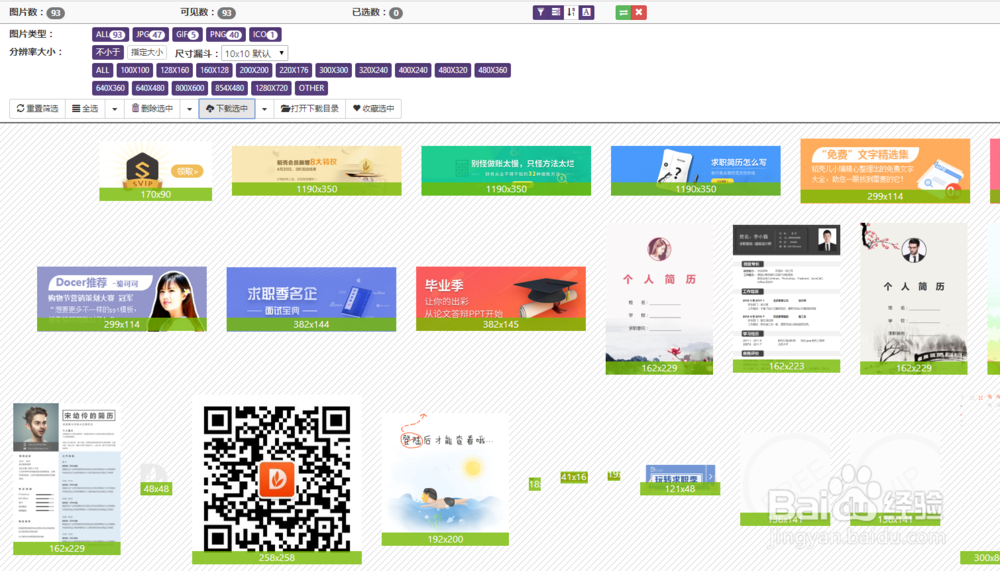Screen dimensions: 1000x571
Task: Select the 160X128 resolution filter
Action: (x=214, y=70)
